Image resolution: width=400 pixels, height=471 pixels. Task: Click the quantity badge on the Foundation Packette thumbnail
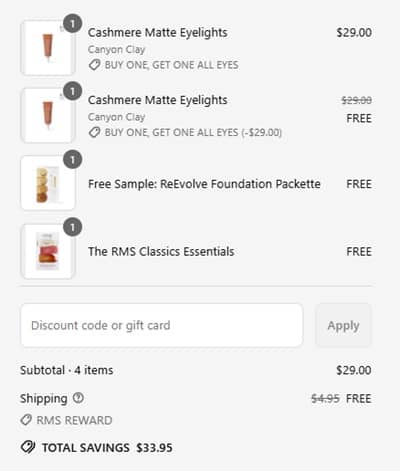(x=72, y=159)
